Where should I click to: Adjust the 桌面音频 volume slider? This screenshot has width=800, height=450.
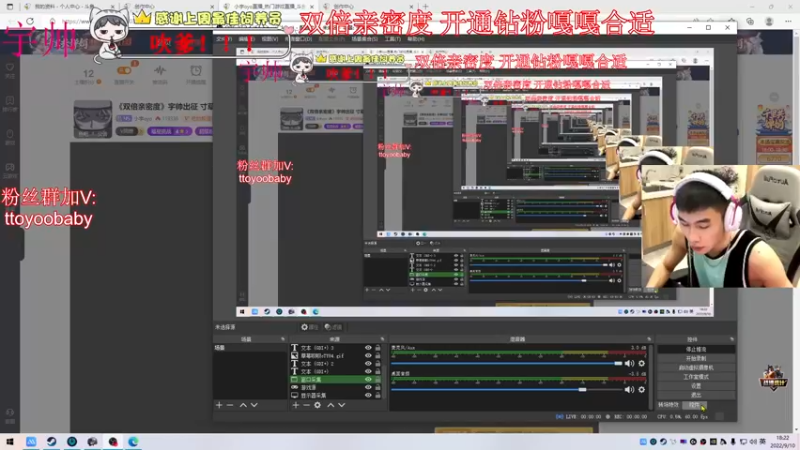(507, 389)
